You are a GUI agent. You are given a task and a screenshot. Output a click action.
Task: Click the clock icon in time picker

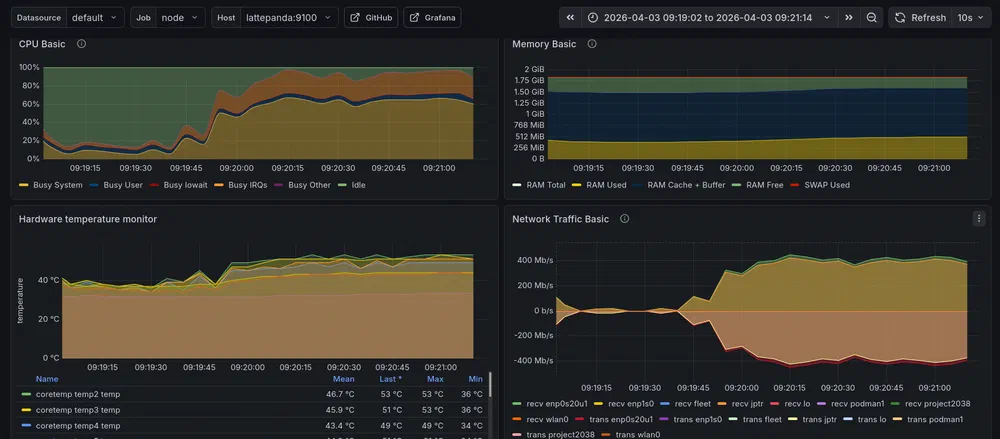coord(593,18)
